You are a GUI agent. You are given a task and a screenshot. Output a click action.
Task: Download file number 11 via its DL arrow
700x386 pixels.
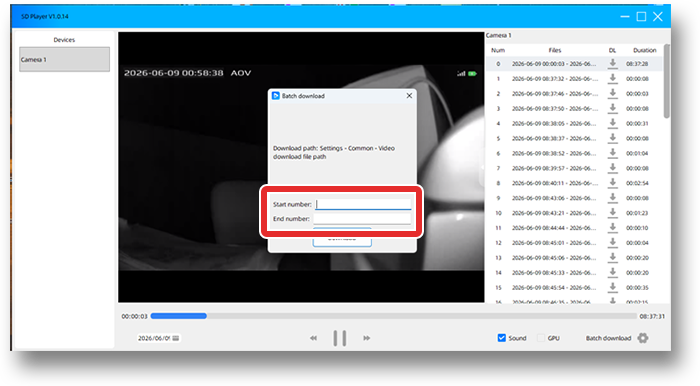click(612, 228)
